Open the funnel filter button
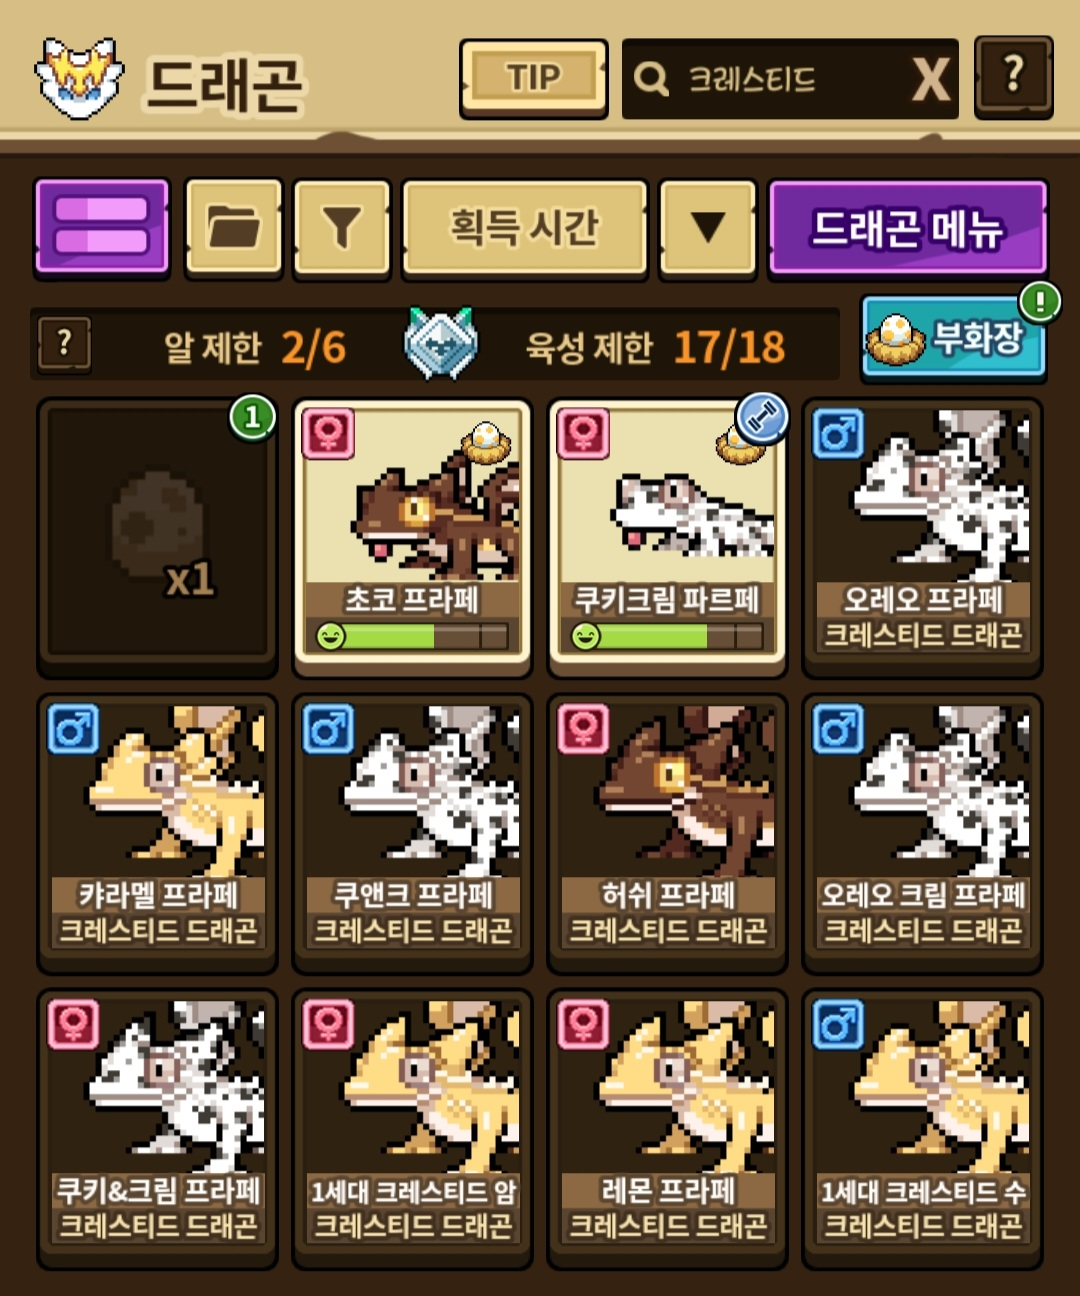 tap(342, 227)
